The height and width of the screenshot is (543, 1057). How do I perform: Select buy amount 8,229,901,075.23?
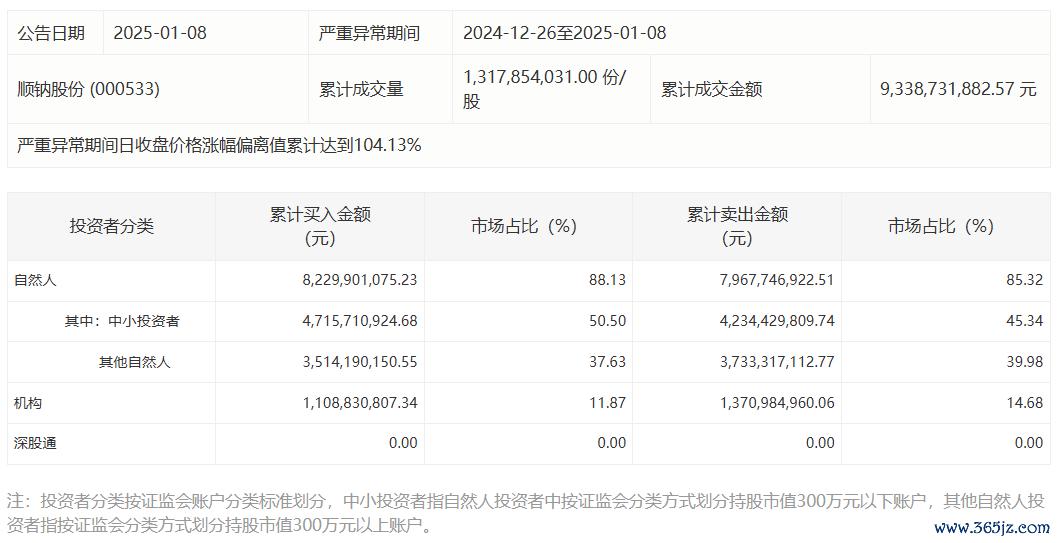pyautogui.click(x=360, y=280)
